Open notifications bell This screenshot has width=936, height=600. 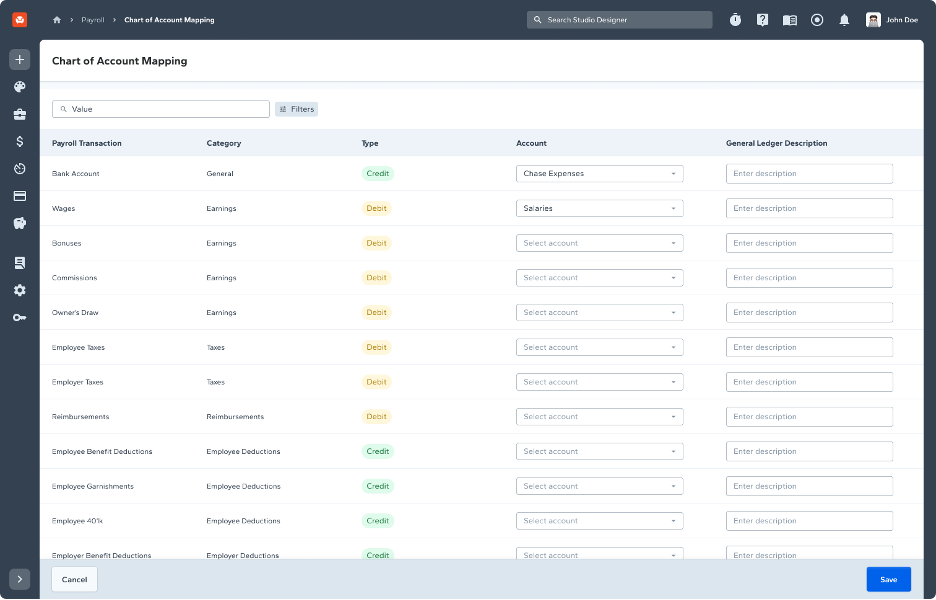(x=844, y=20)
